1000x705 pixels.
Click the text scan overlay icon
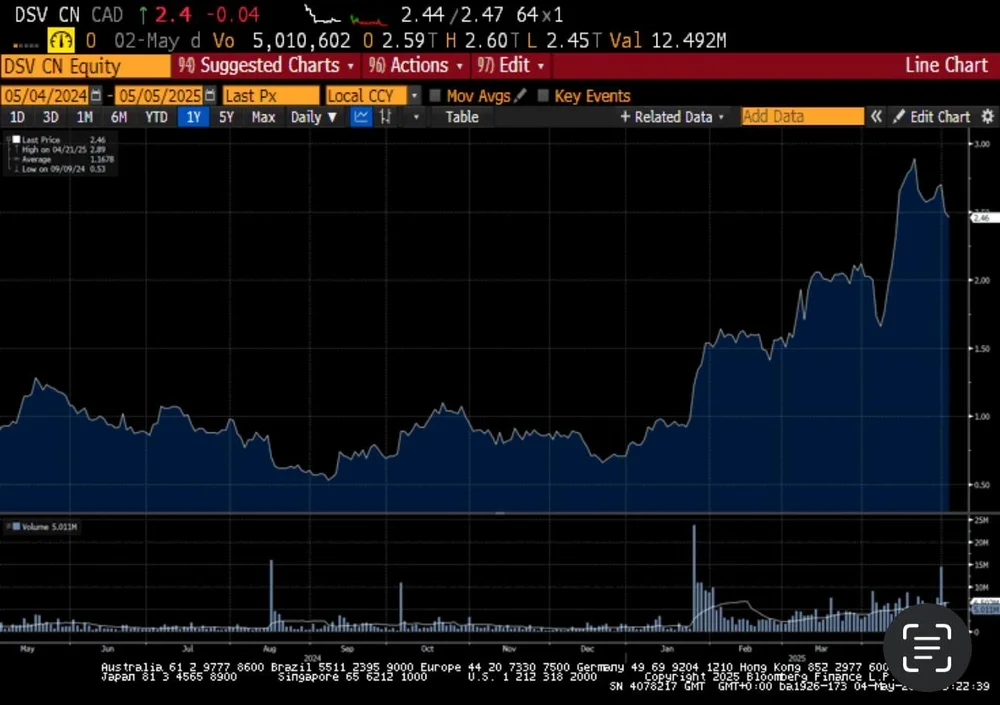point(927,648)
